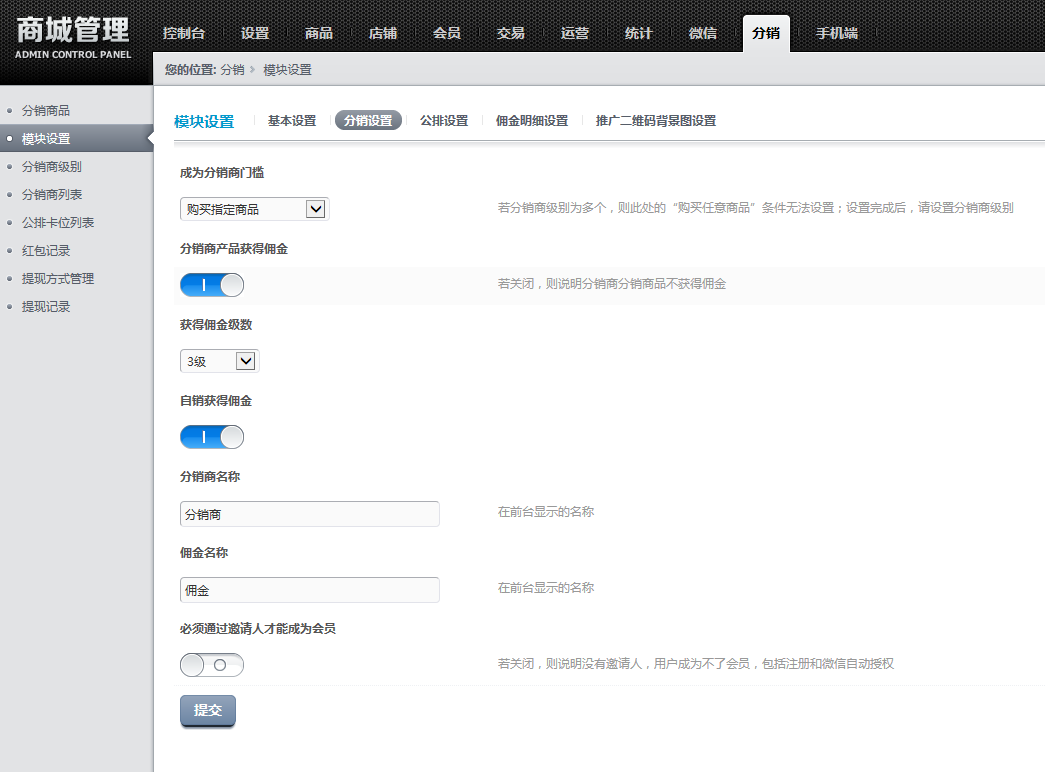This screenshot has width=1045, height=772.
Task: Toggle 分销商产品获得佣金 switch
Action: [x=212, y=285]
